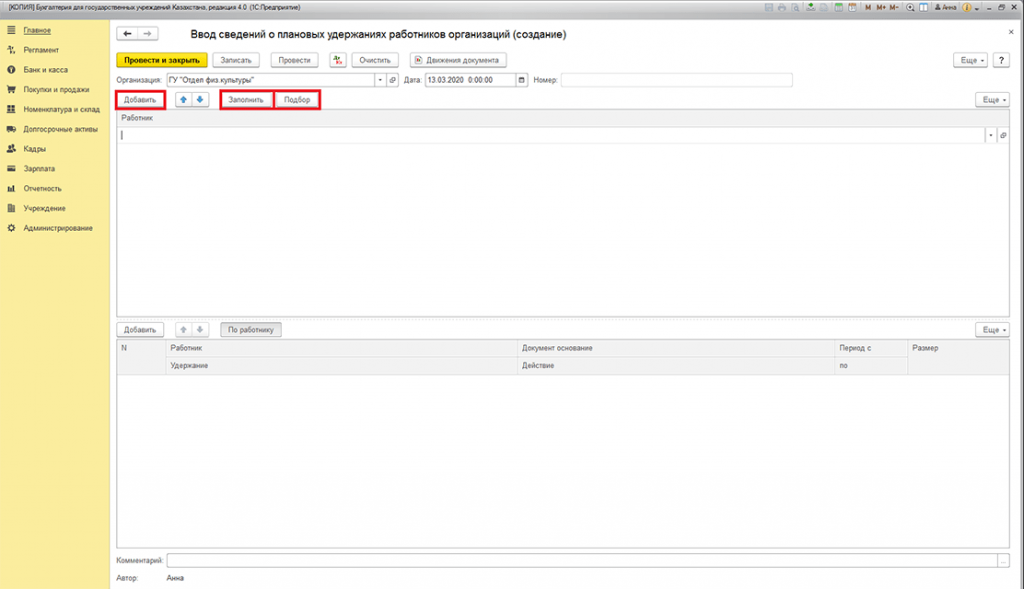Open Банк и касса section
Image resolution: width=1024 pixels, height=589 pixels.
[46, 69]
